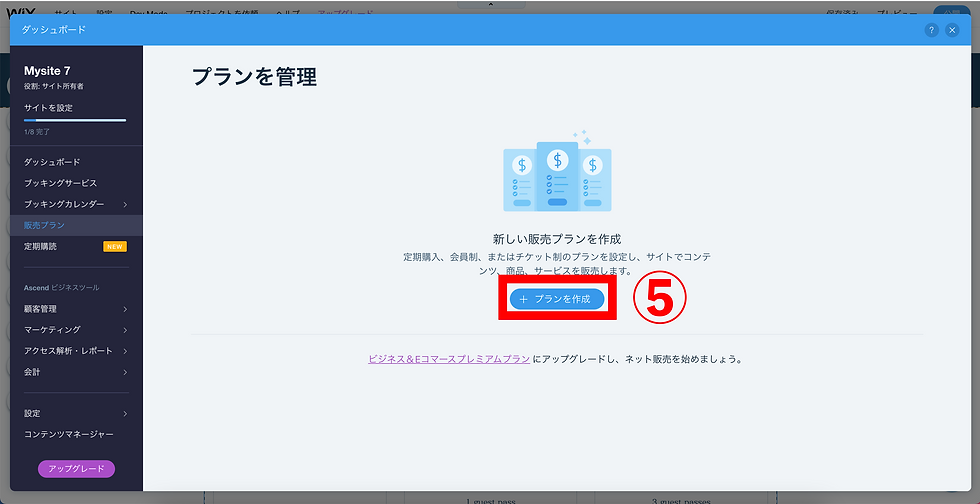Open 会計 menu item
The height and width of the screenshot is (504, 980).
[32, 372]
